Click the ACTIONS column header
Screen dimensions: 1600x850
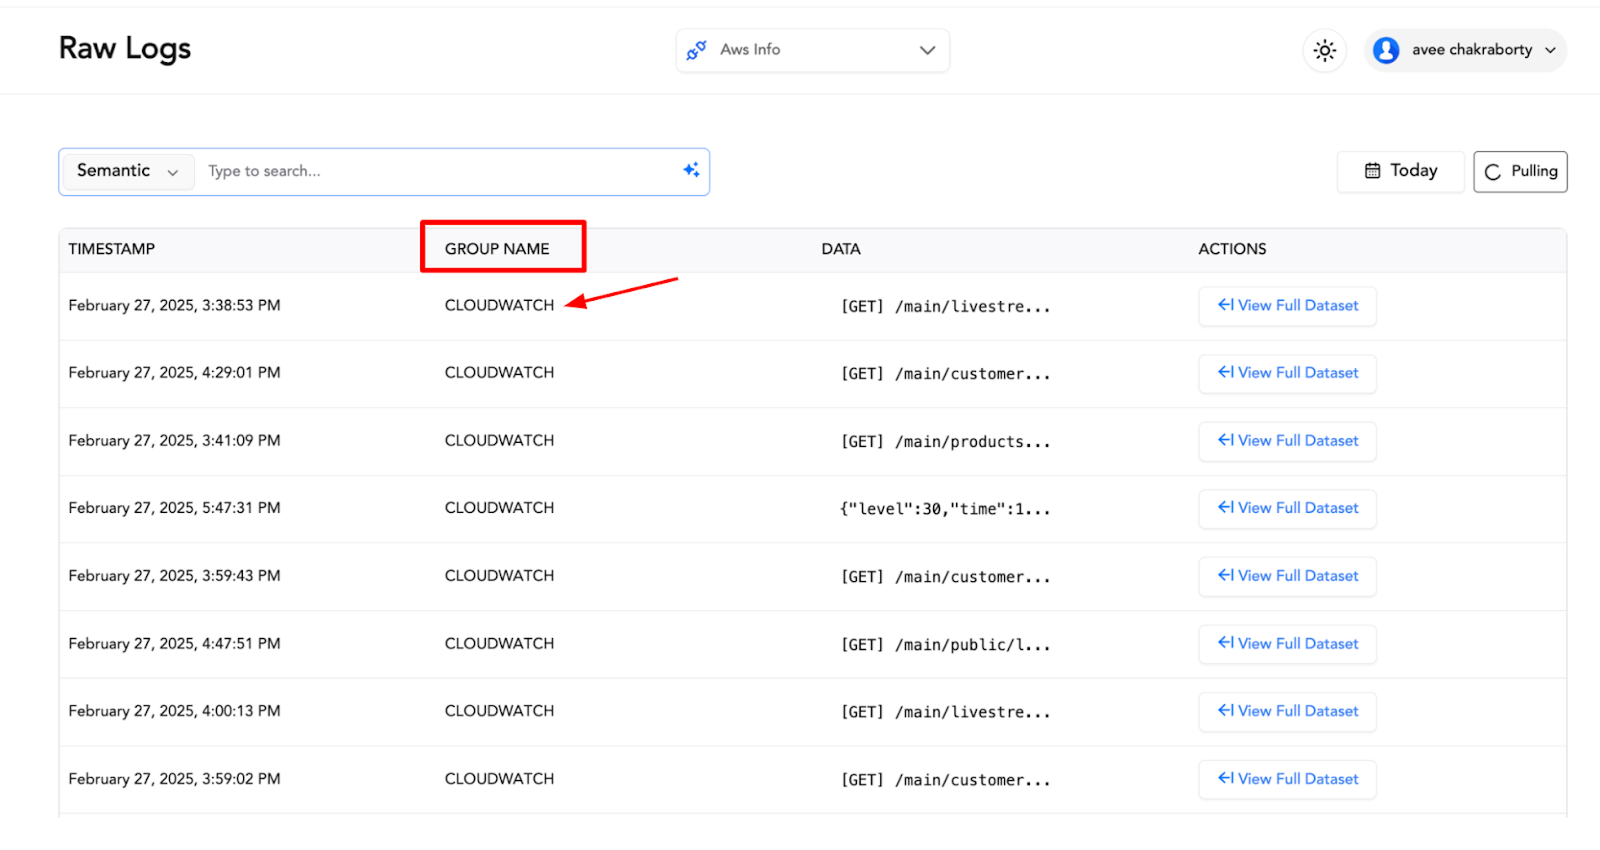pyautogui.click(x=1232, y=249)
